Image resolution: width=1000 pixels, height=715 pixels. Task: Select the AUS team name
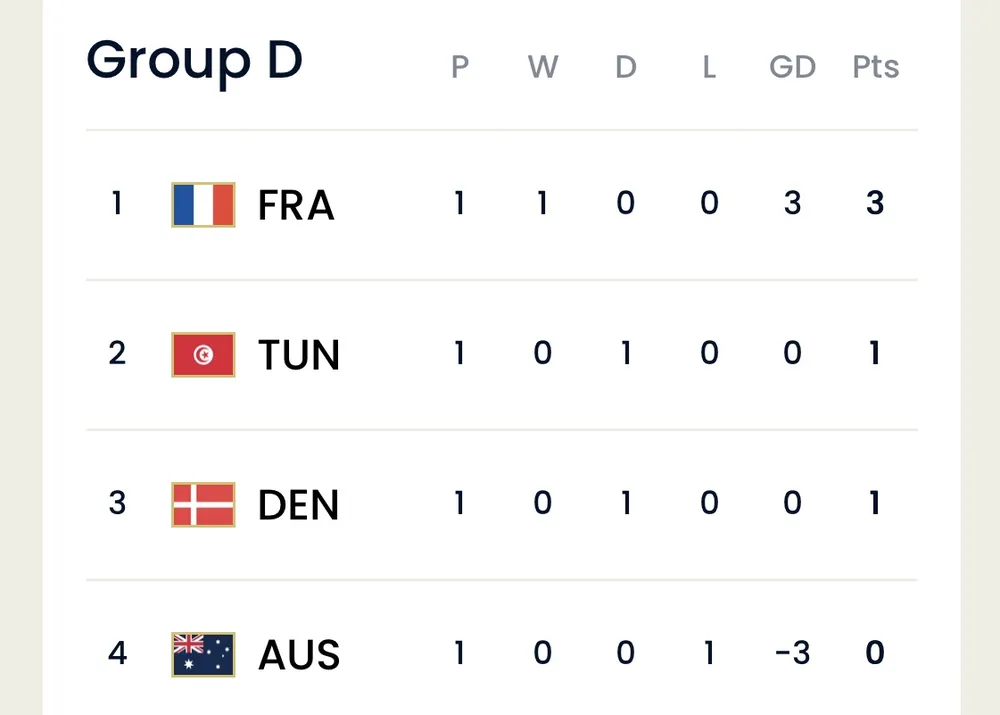[x=299, y=655]
